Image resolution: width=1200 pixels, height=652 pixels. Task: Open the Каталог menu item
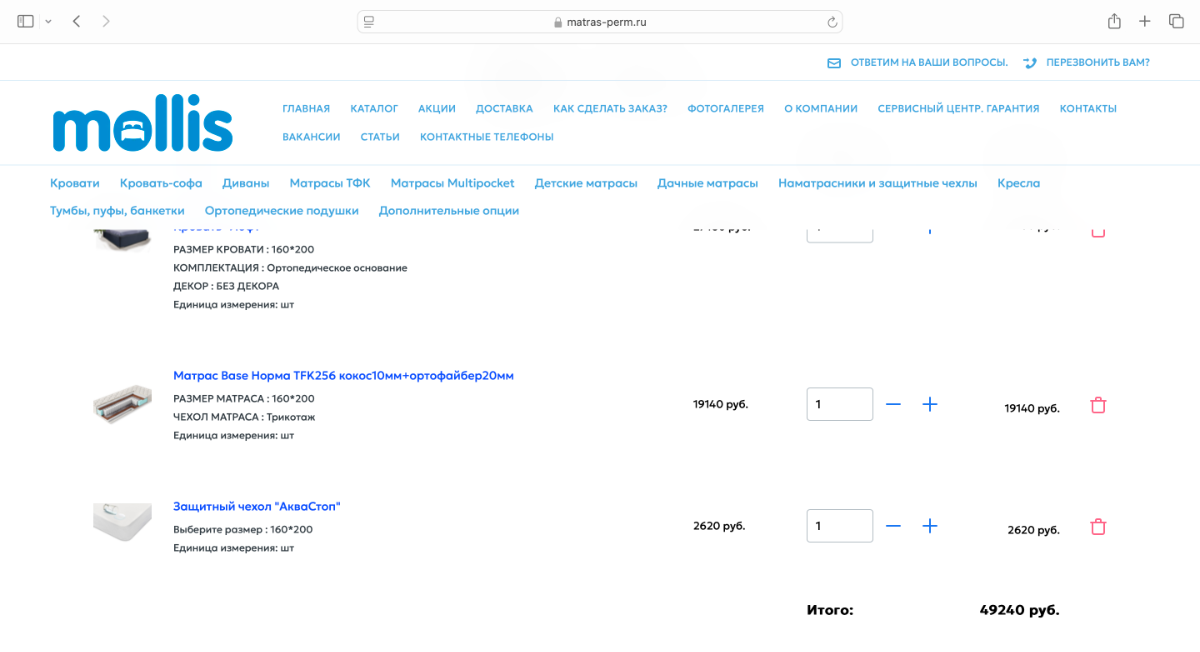click(374, 108)
